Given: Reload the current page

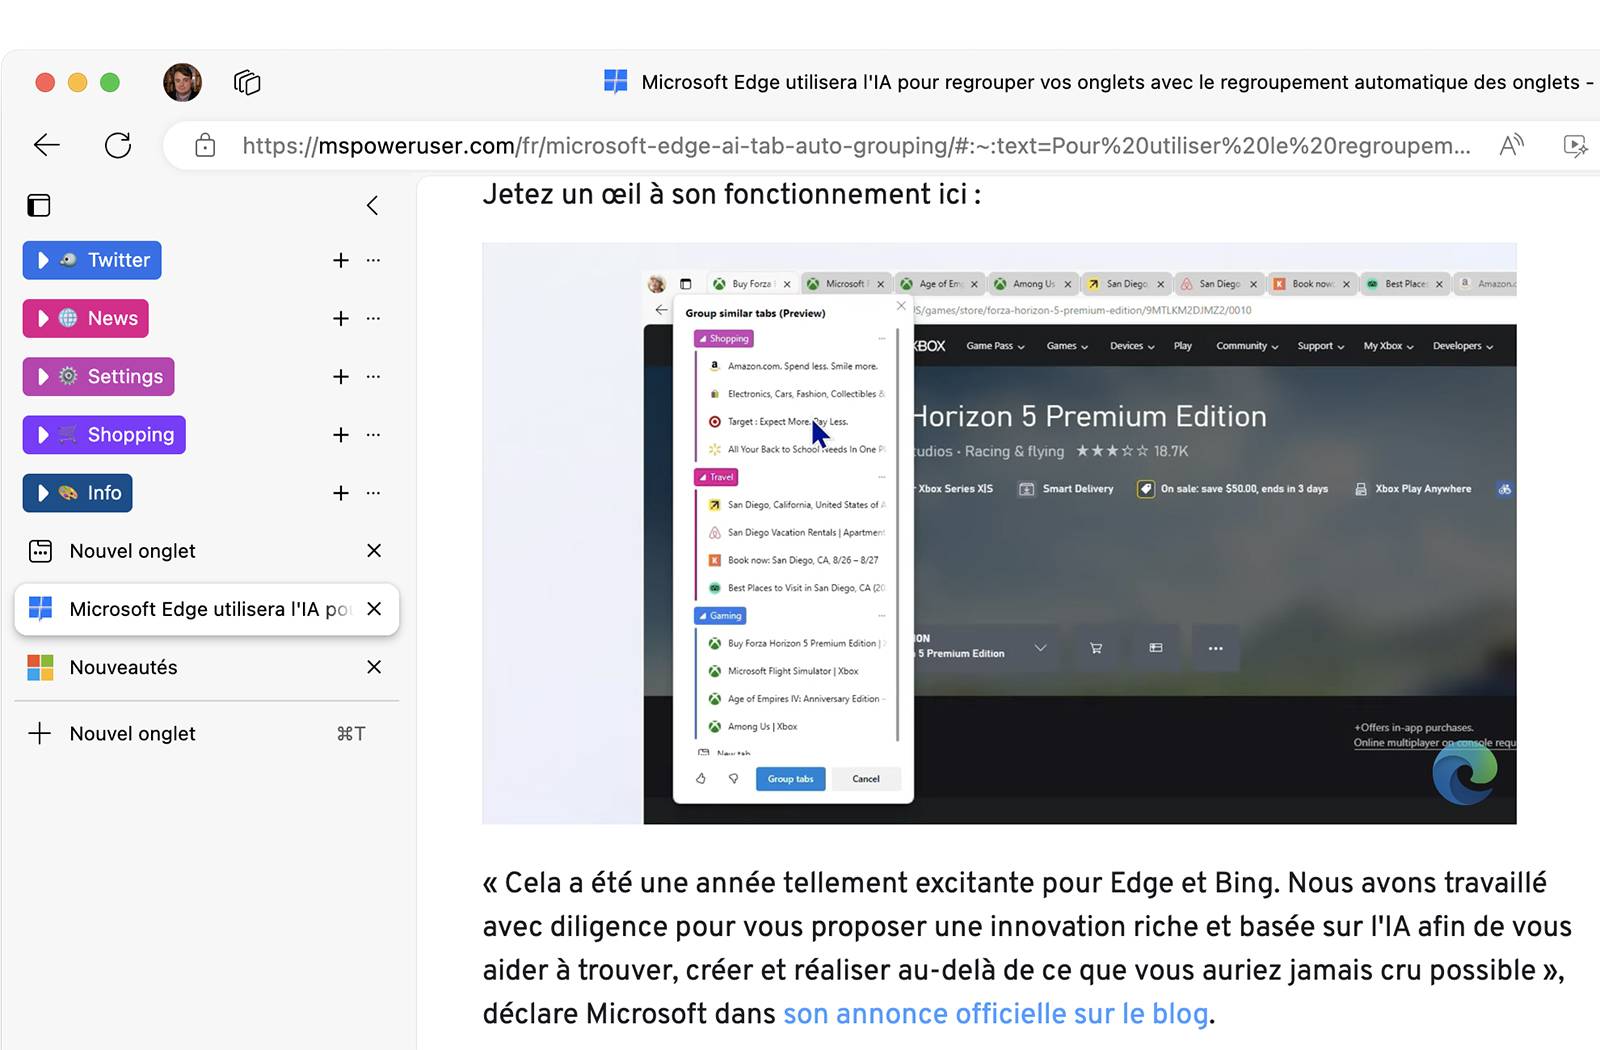Looking at the screenshot, I should point(118,145).
